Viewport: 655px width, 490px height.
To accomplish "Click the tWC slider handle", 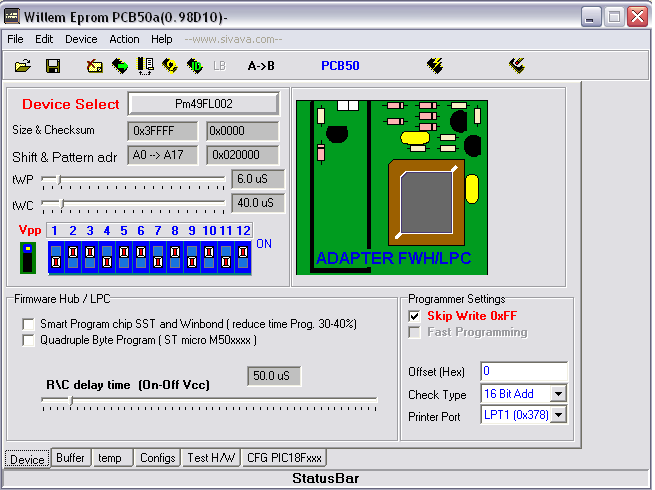I will 62,204.
